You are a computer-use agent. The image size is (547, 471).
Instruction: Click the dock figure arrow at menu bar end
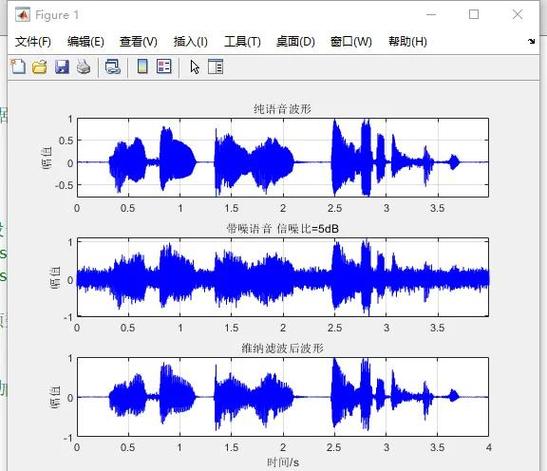(x=531, y=42)
